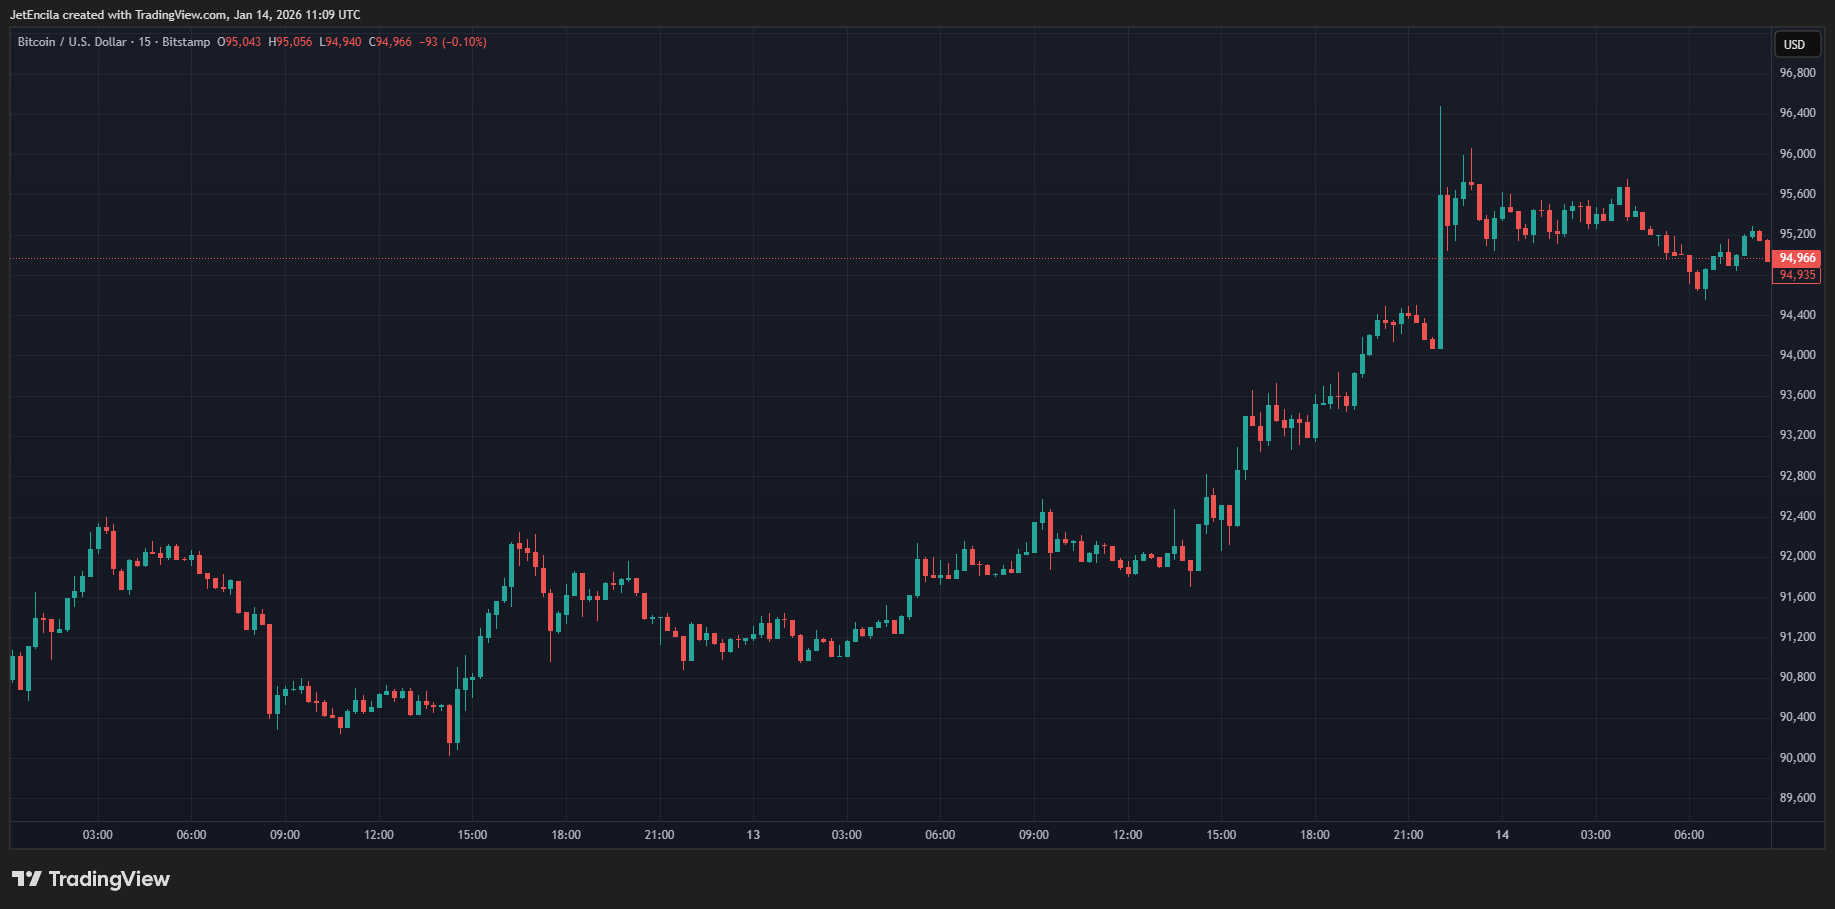
Task: Click the high value H95,056
Action: (290, 42)
